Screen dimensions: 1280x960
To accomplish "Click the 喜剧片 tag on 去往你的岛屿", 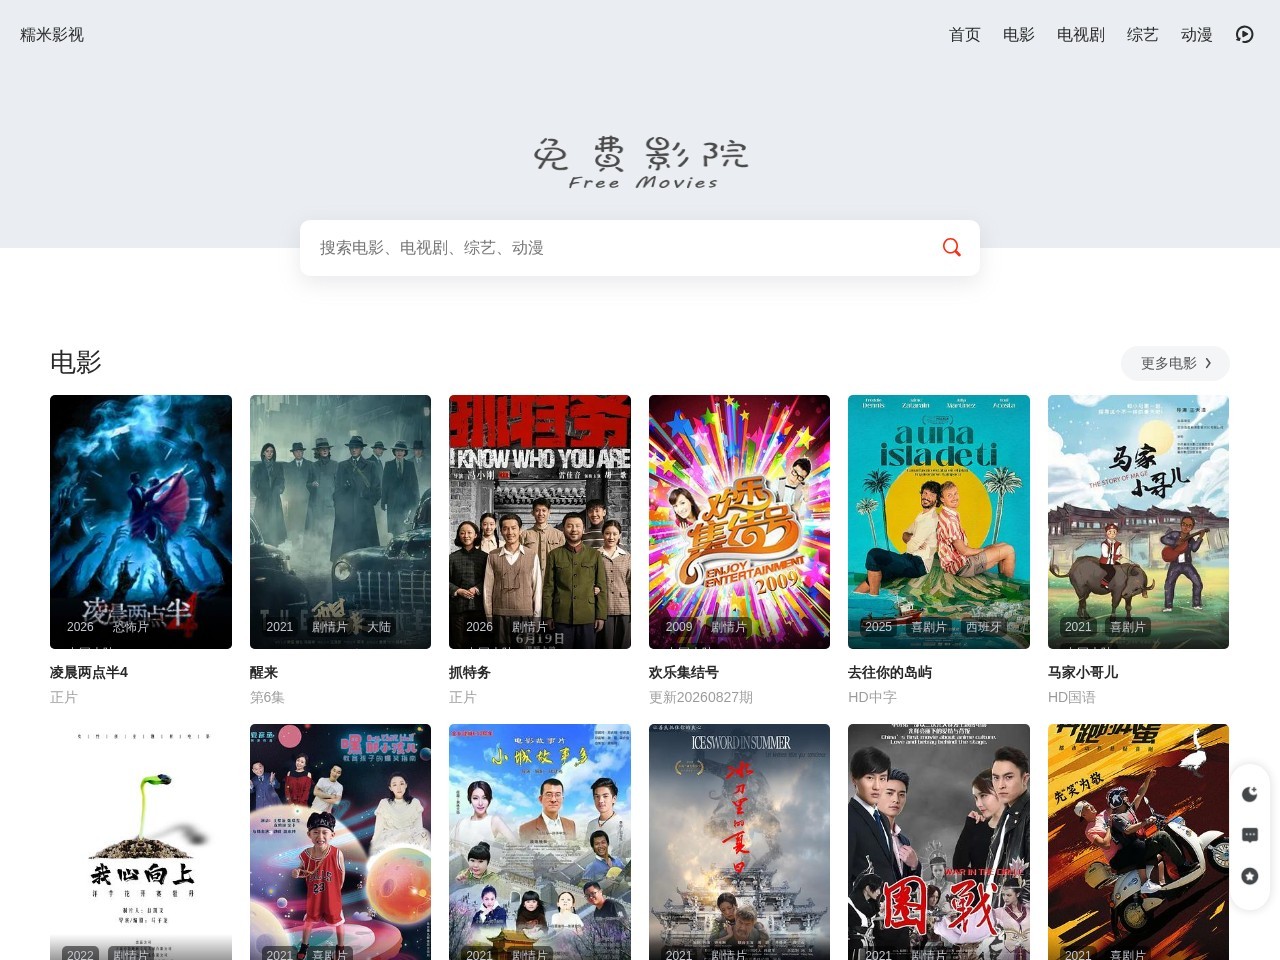I will pos(929,627).
